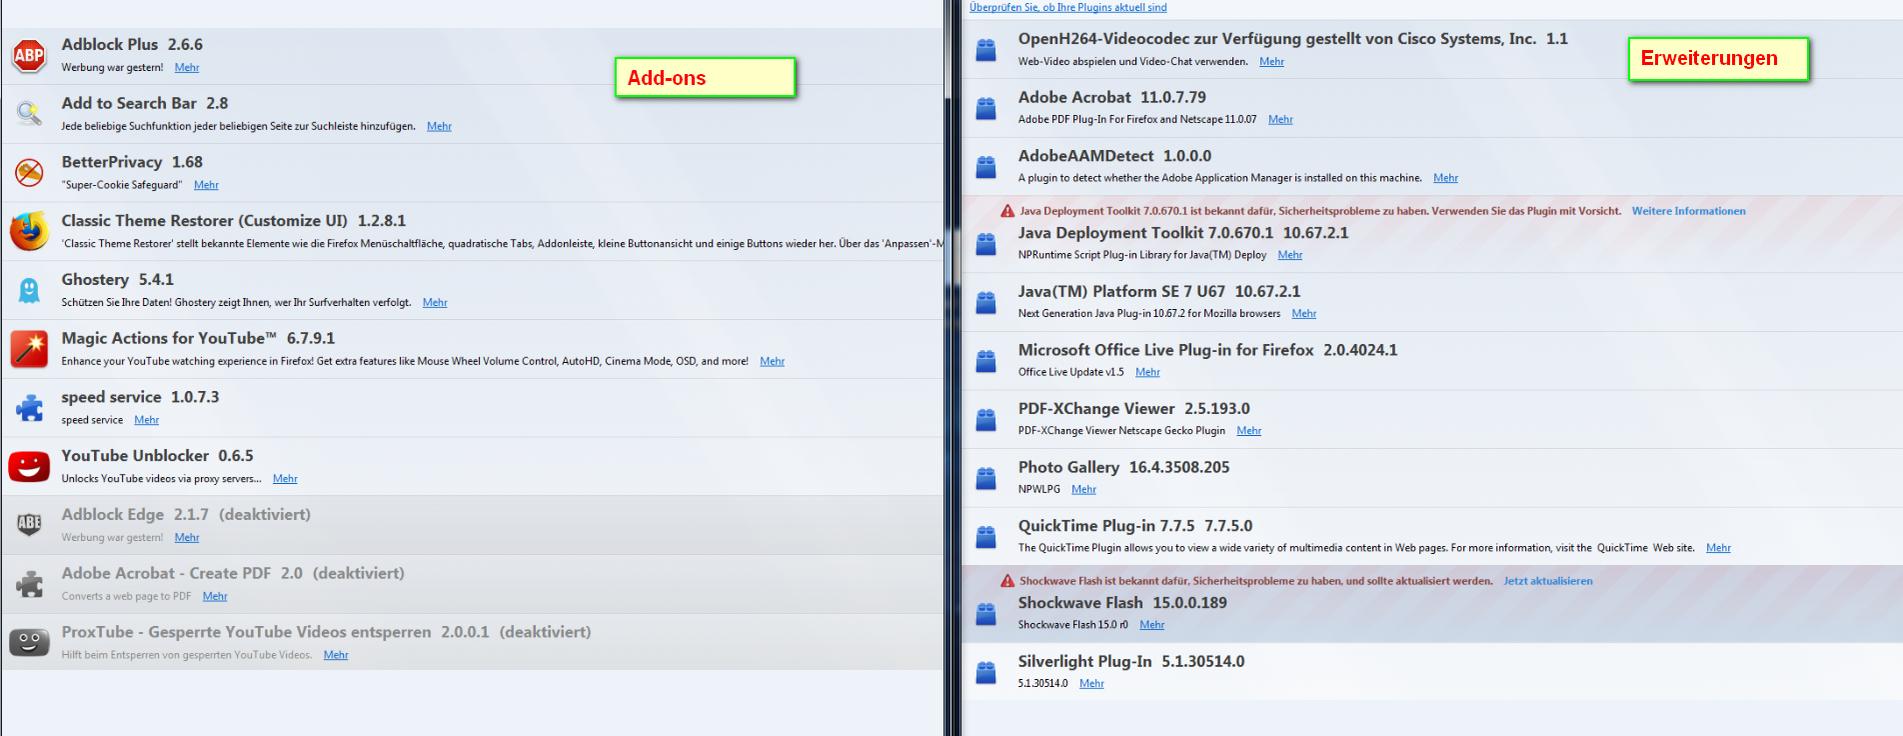
Task: Open 'Mehr' link under PDF-XChange Viewer
Action: 1249,431
